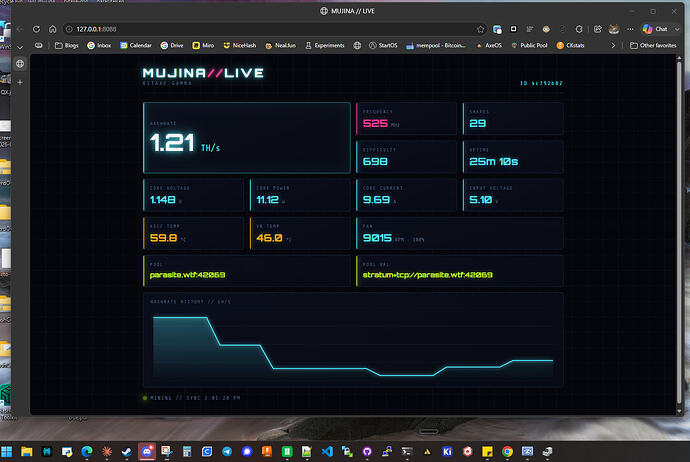The height and width of the screenshot is (462, 690).
Task: Open the Copilot Chat button
Action: [x=656, y=29]
